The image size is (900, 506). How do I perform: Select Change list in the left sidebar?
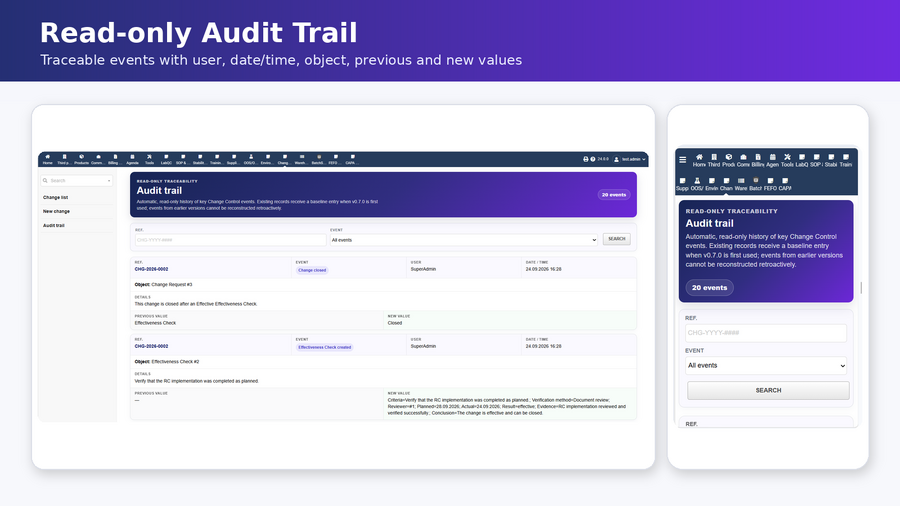tap(56, 197)
